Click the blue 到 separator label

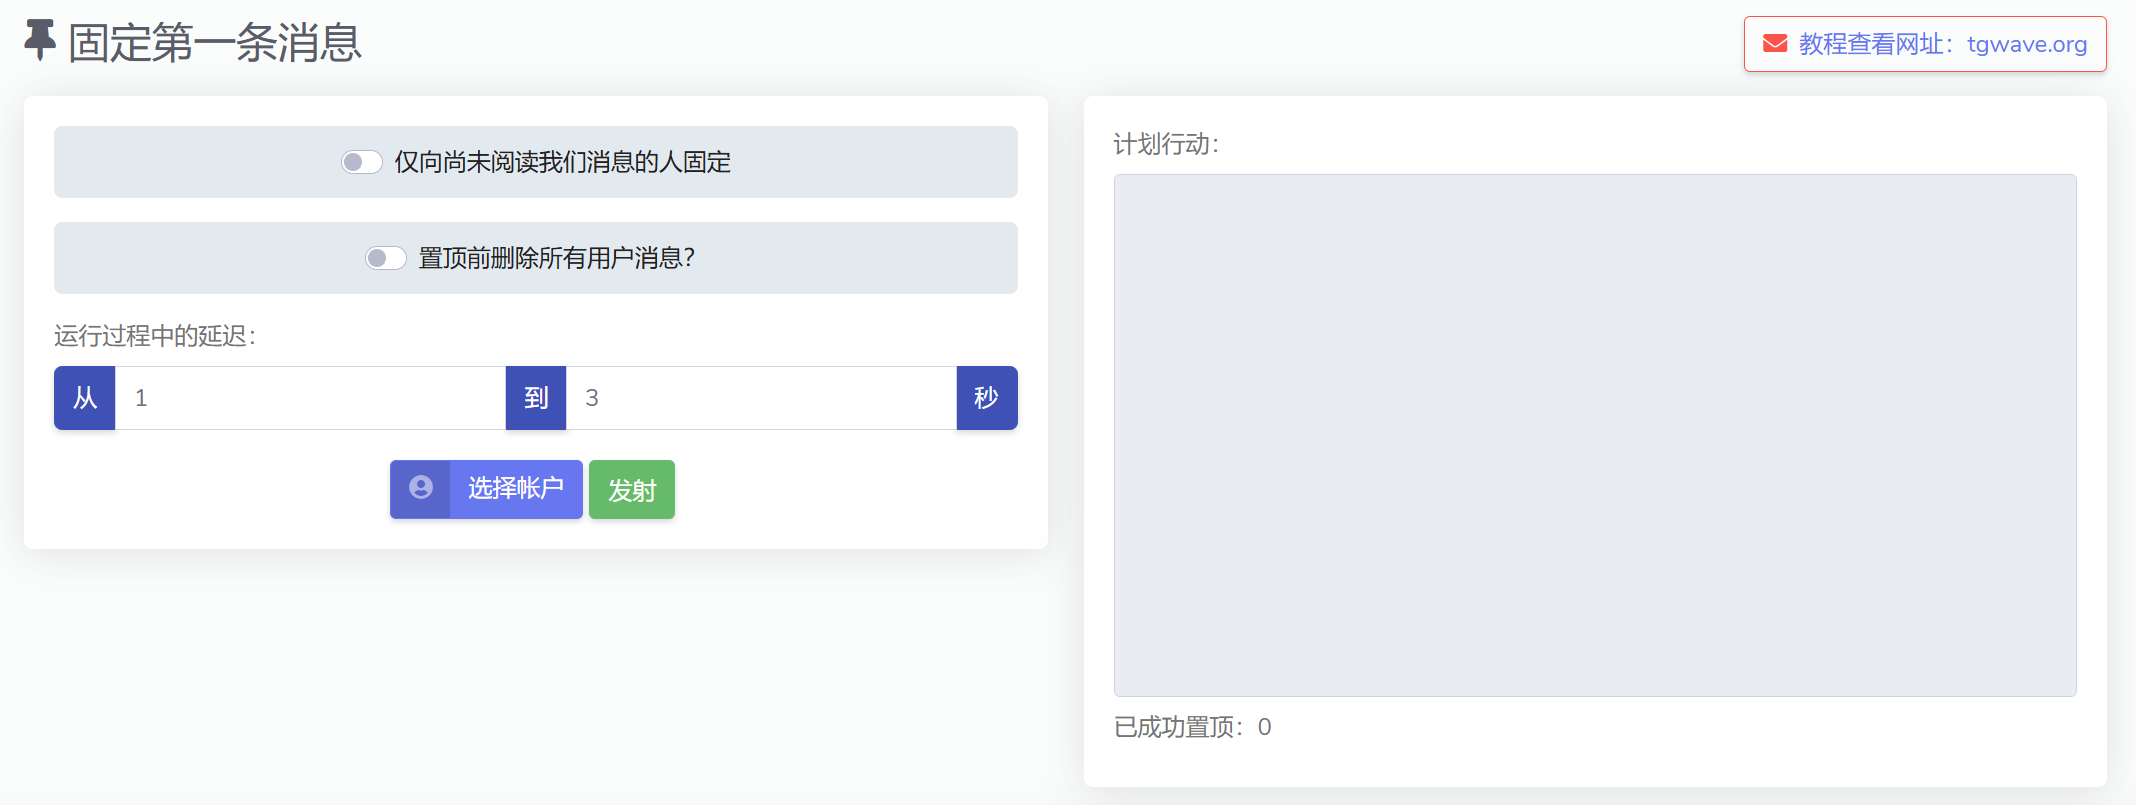point(536,398)
